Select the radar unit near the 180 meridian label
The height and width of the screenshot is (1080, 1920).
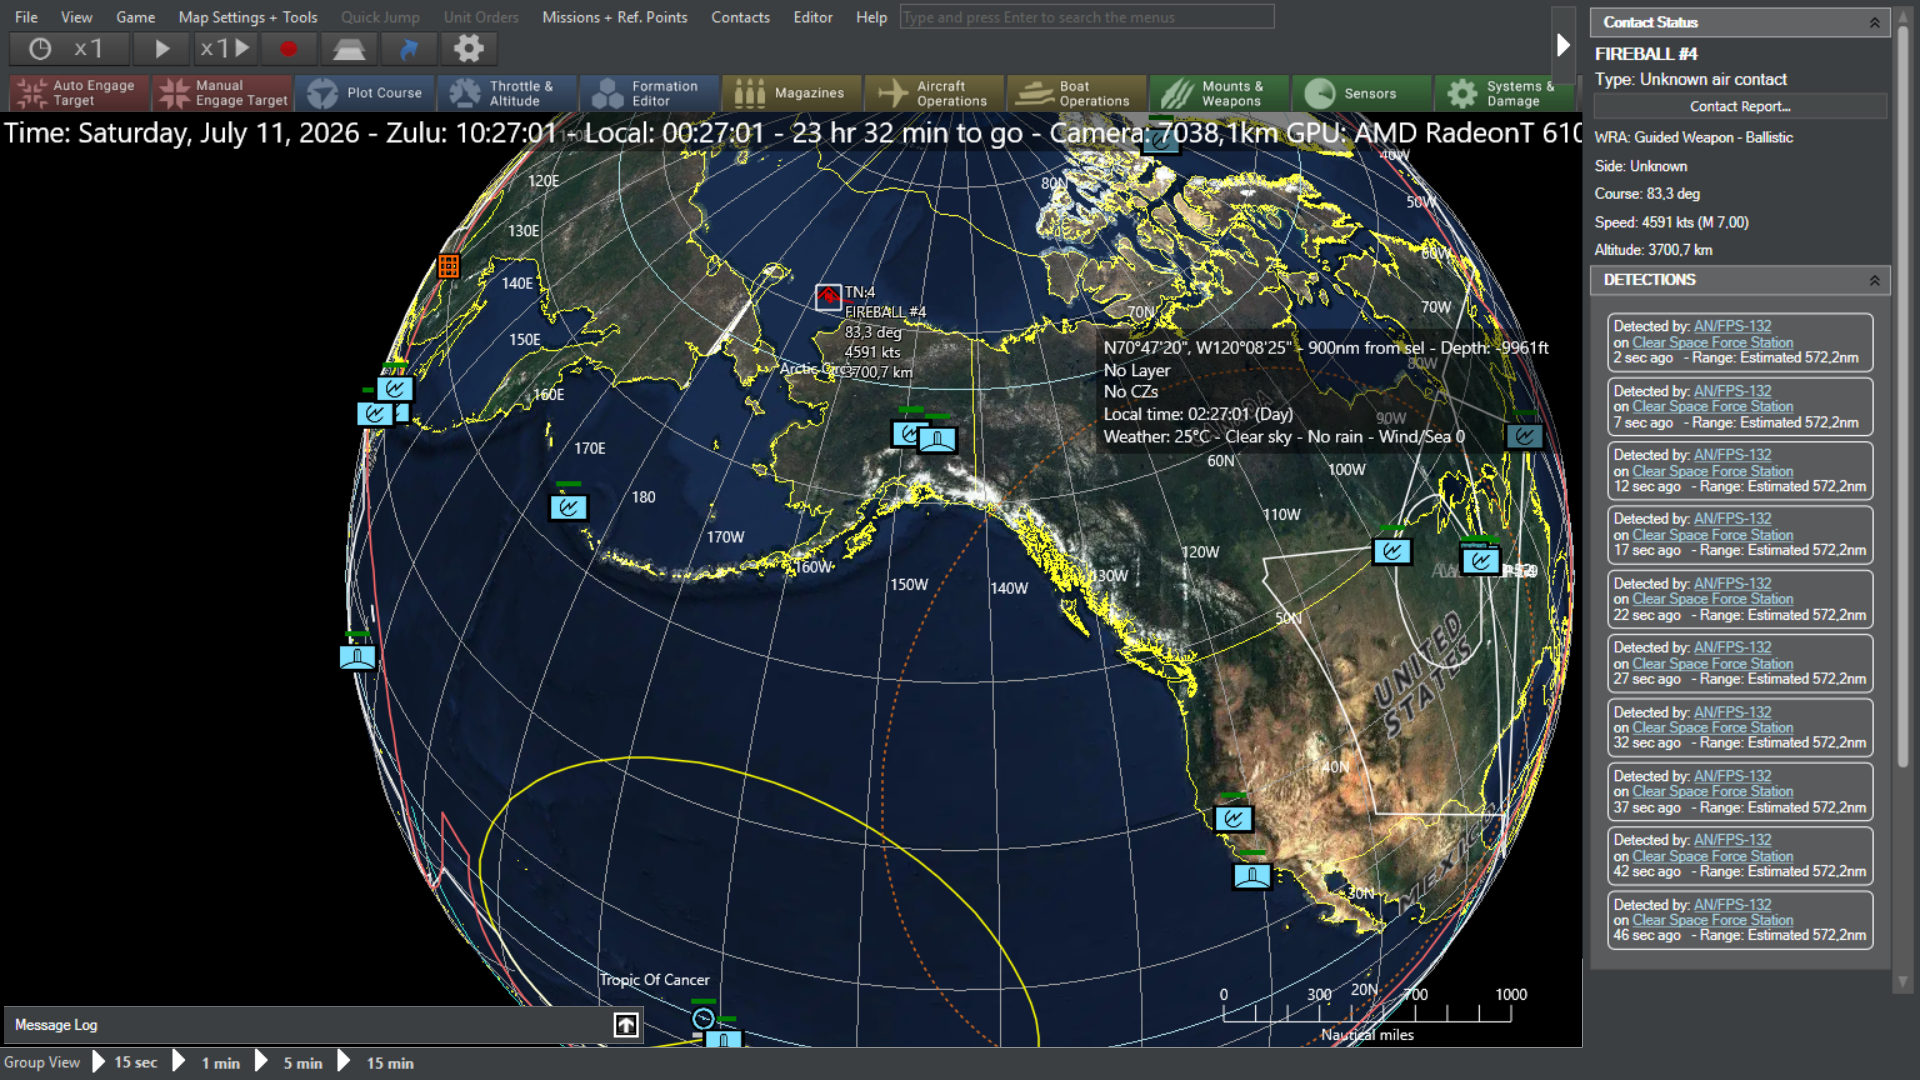point(569,507)
